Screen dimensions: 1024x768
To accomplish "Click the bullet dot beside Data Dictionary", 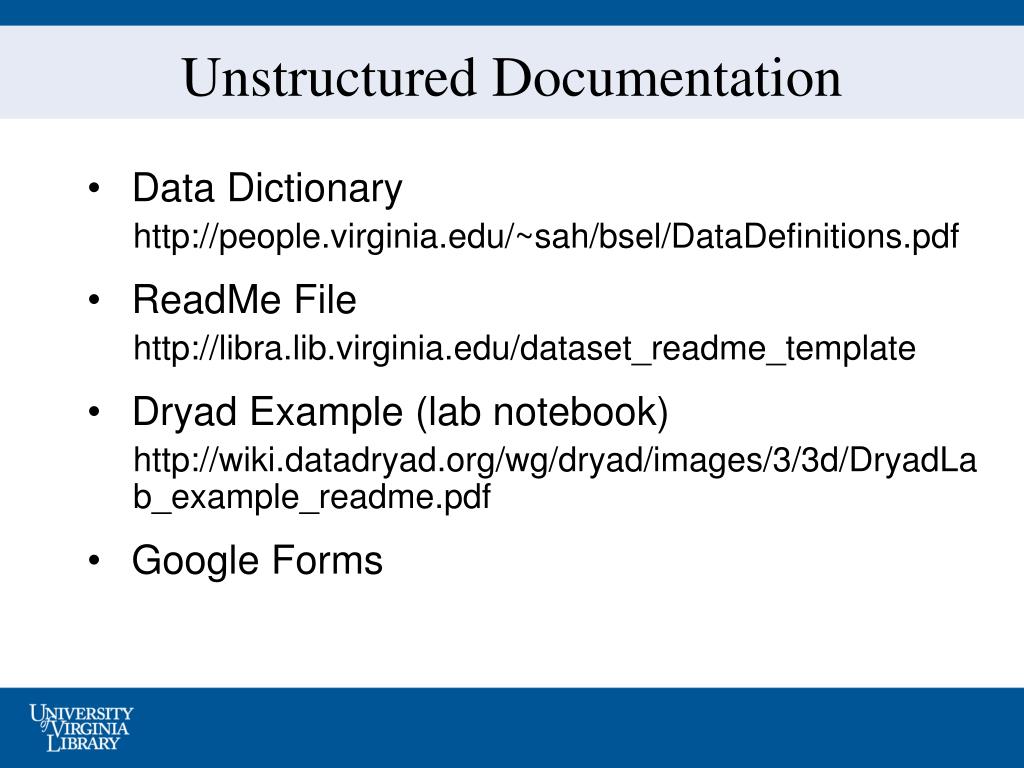I will 94,188.
